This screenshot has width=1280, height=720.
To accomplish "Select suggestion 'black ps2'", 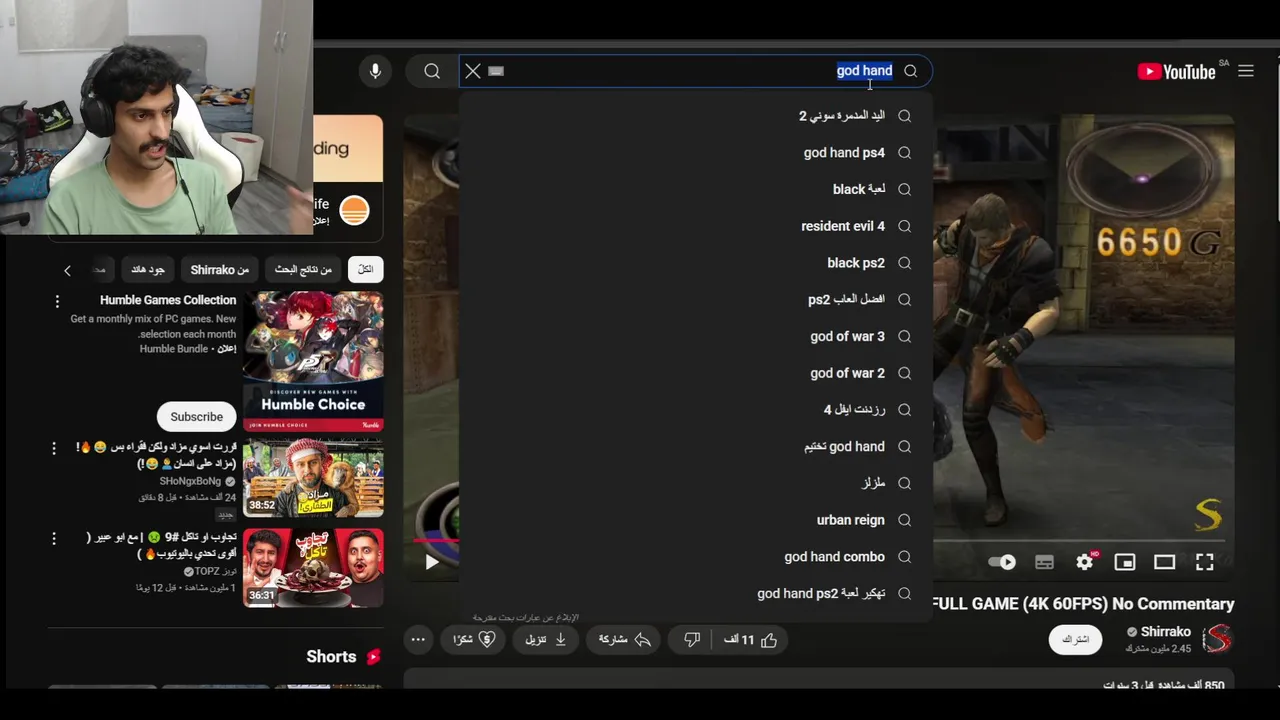I will [695, 263].
